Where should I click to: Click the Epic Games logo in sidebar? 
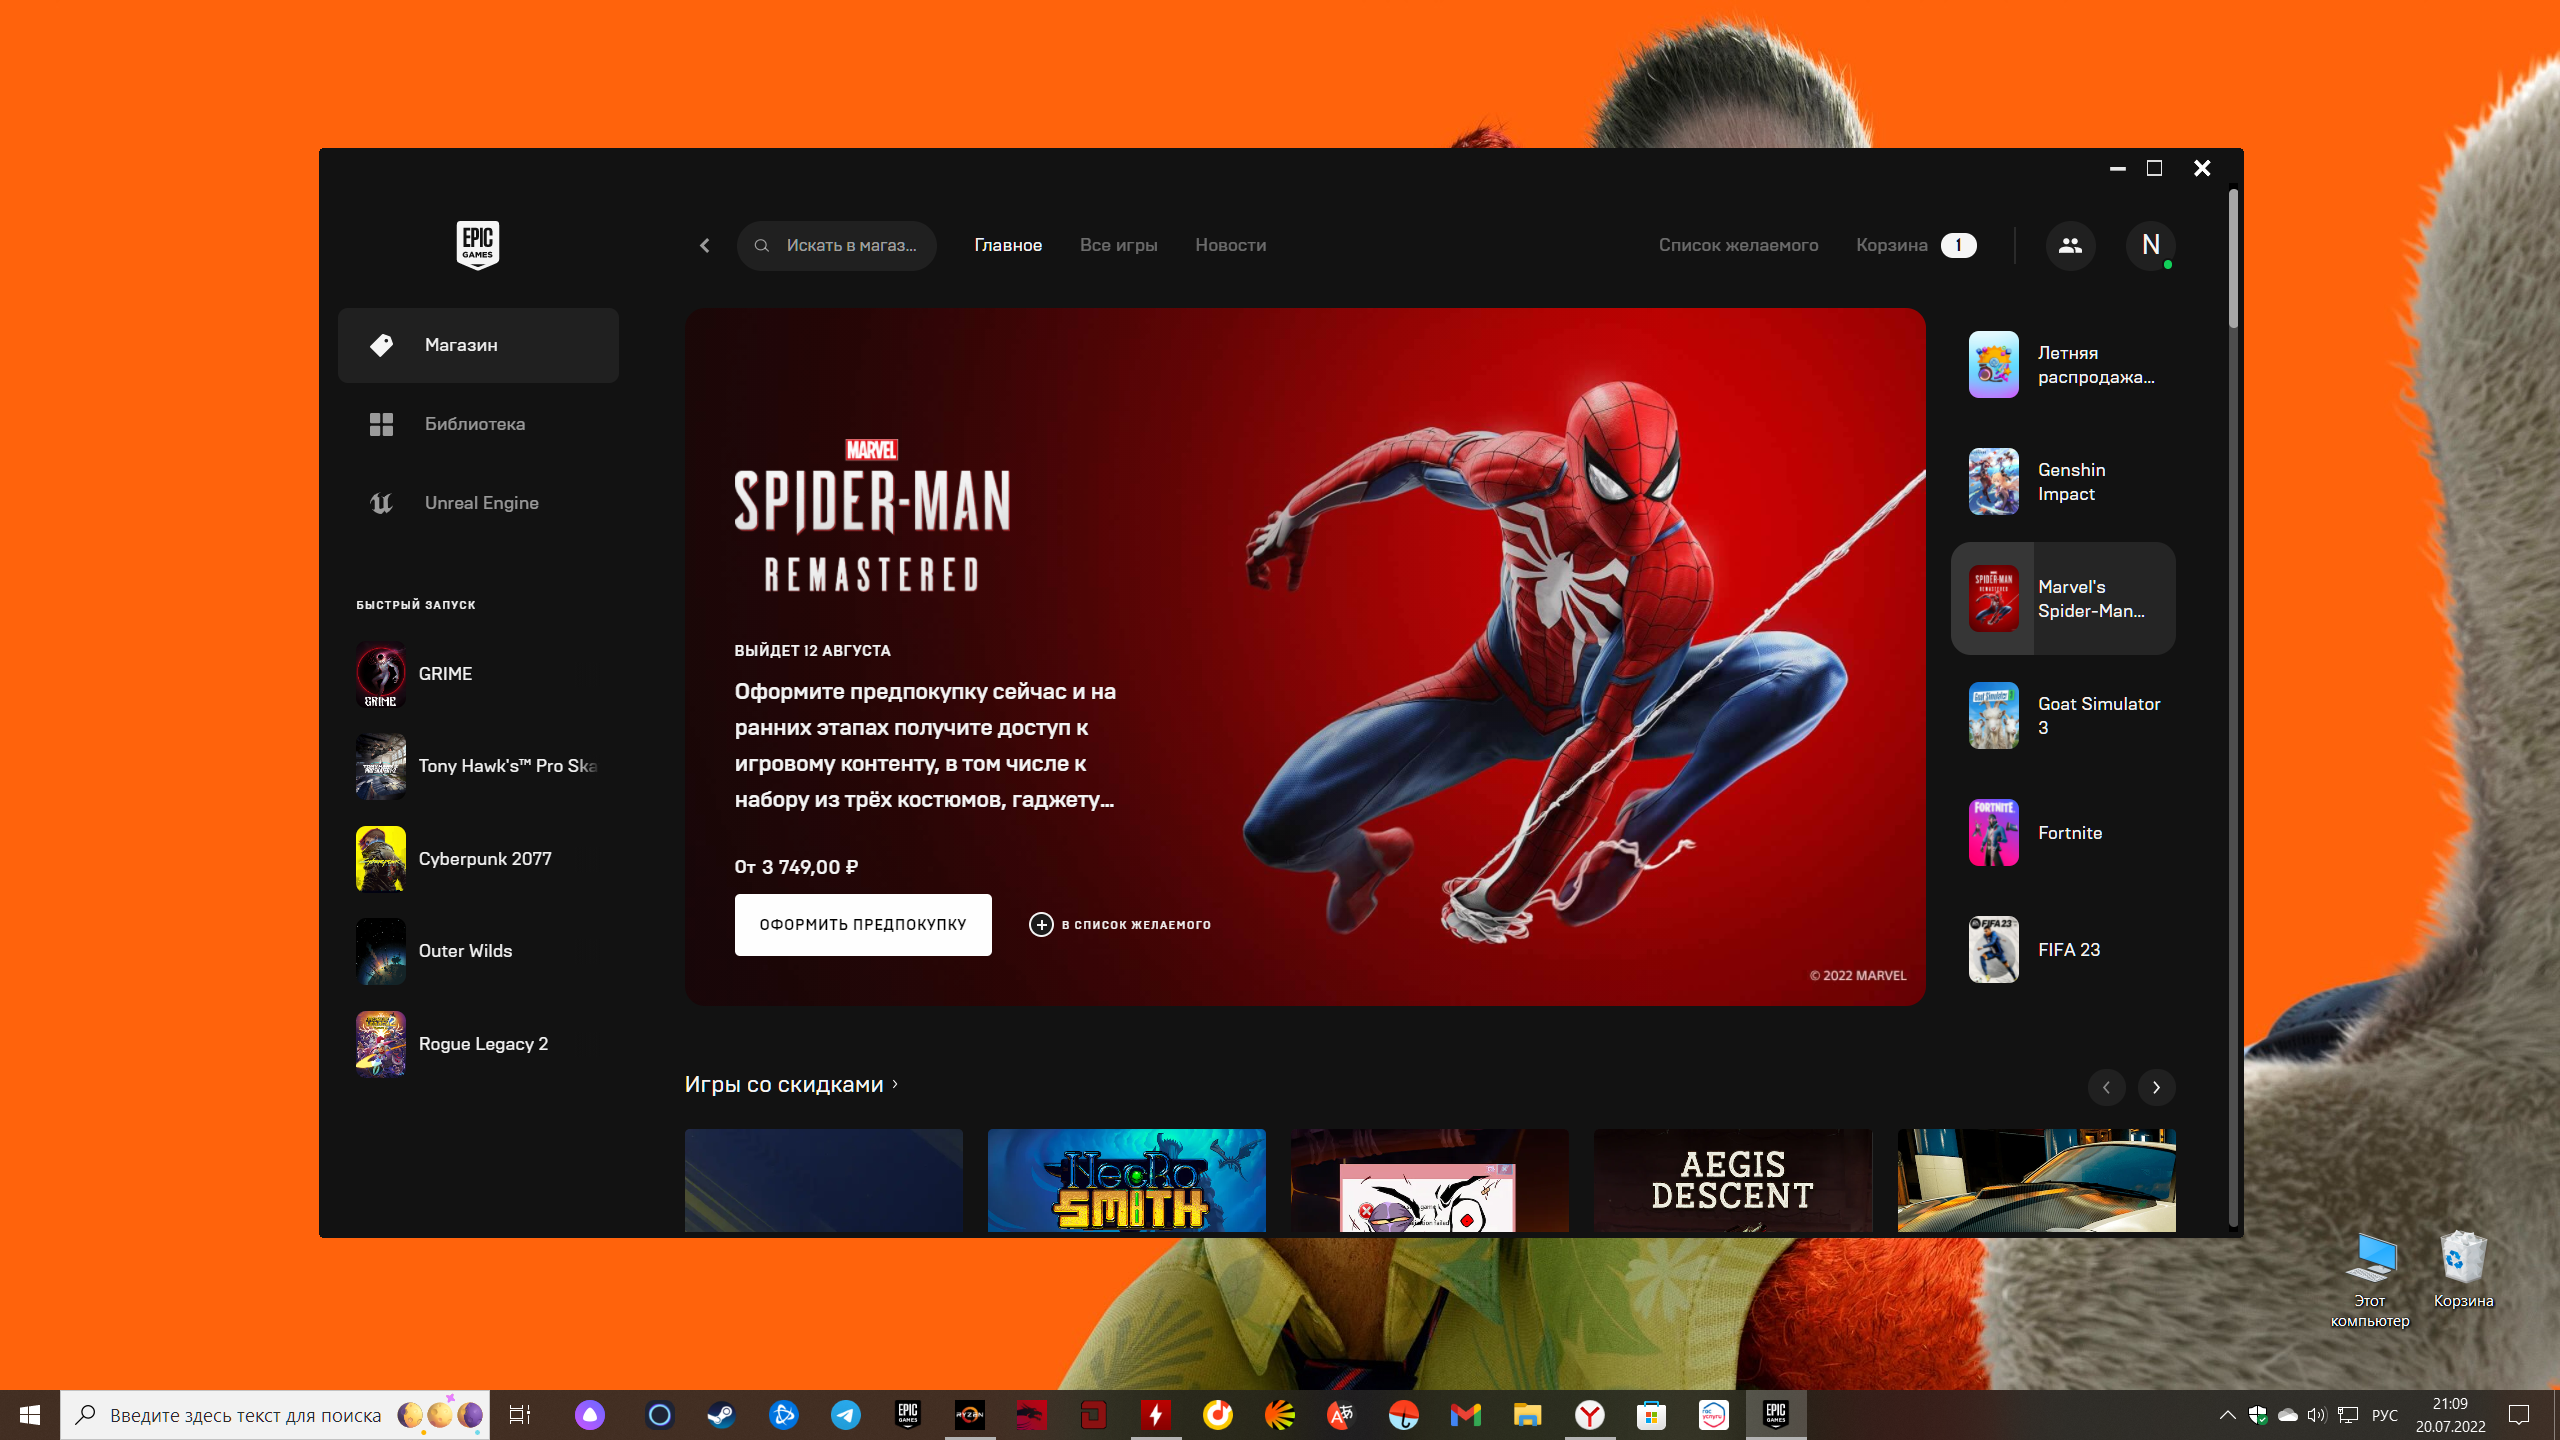(x=478, y=245)
